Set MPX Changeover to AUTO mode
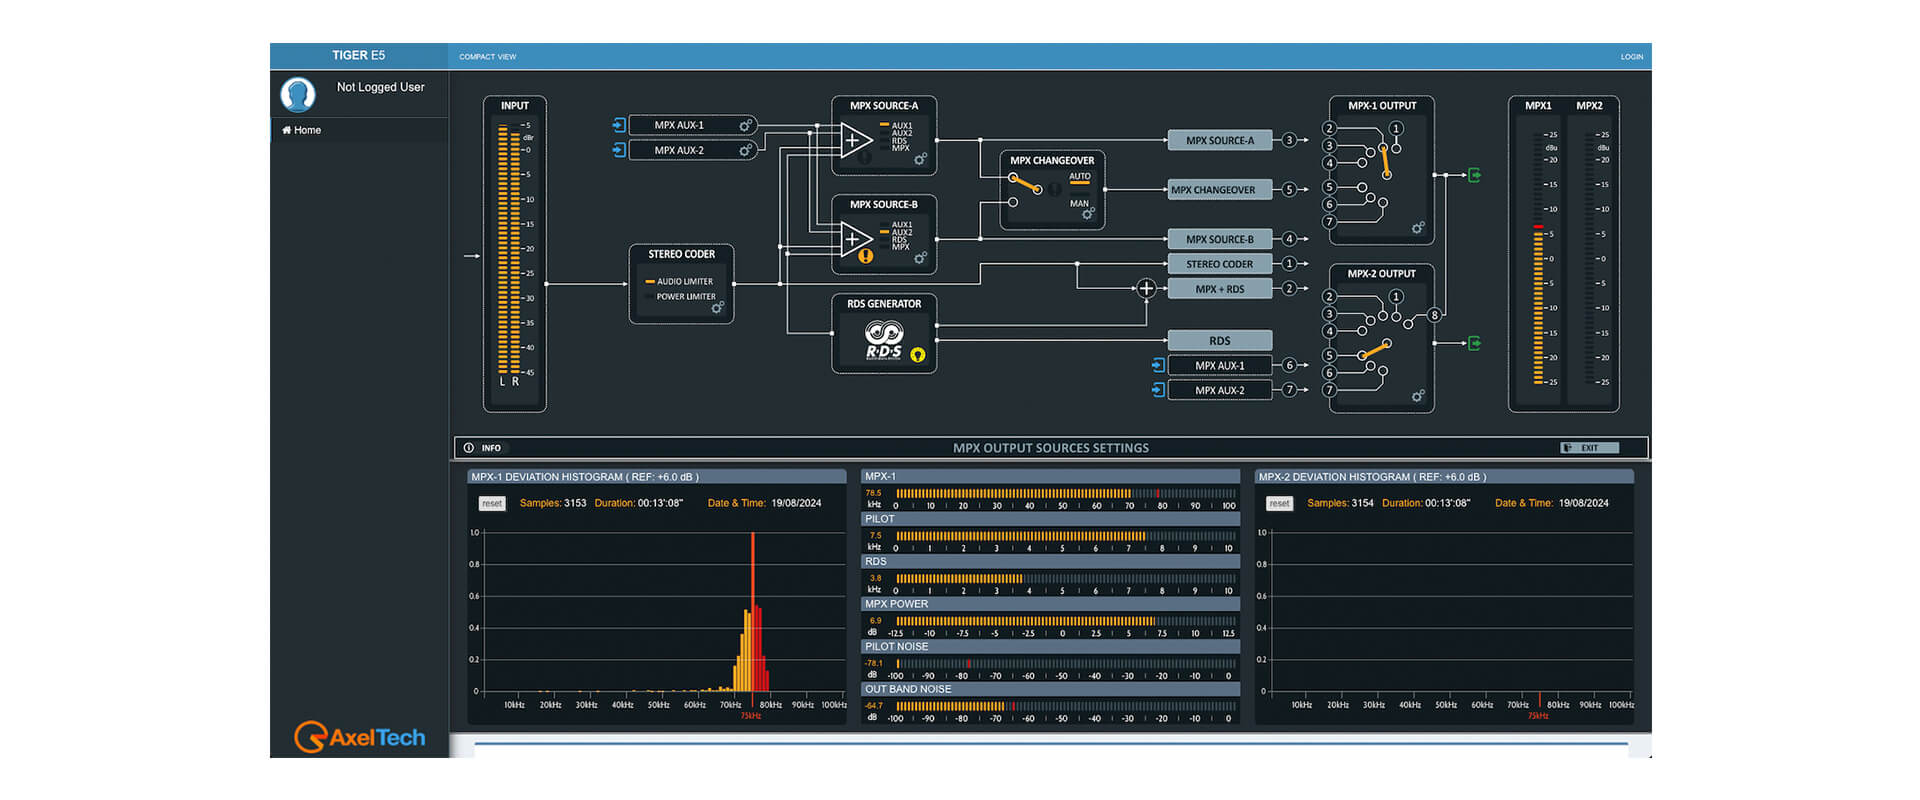Image resolution: width=1920 pixels, height=800 pixels. pyautogui.click(x=1080, y=177)
